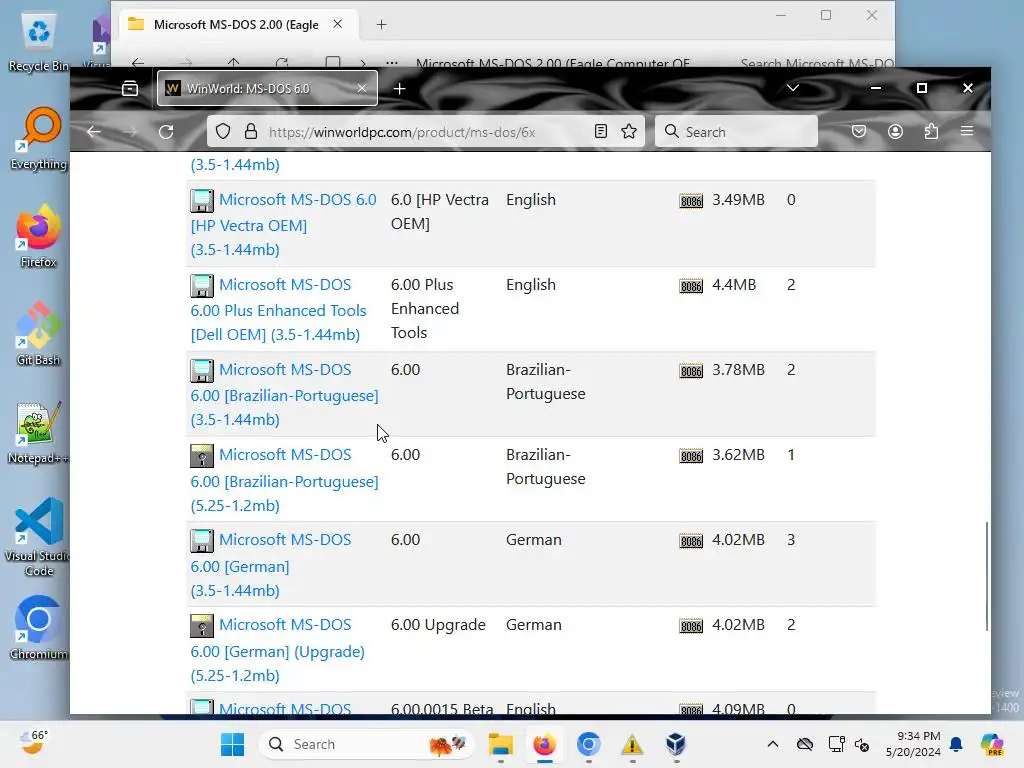The image size is (1024, 768).
Task: Open Firefox View recent browsing
Action: point(130,88)
